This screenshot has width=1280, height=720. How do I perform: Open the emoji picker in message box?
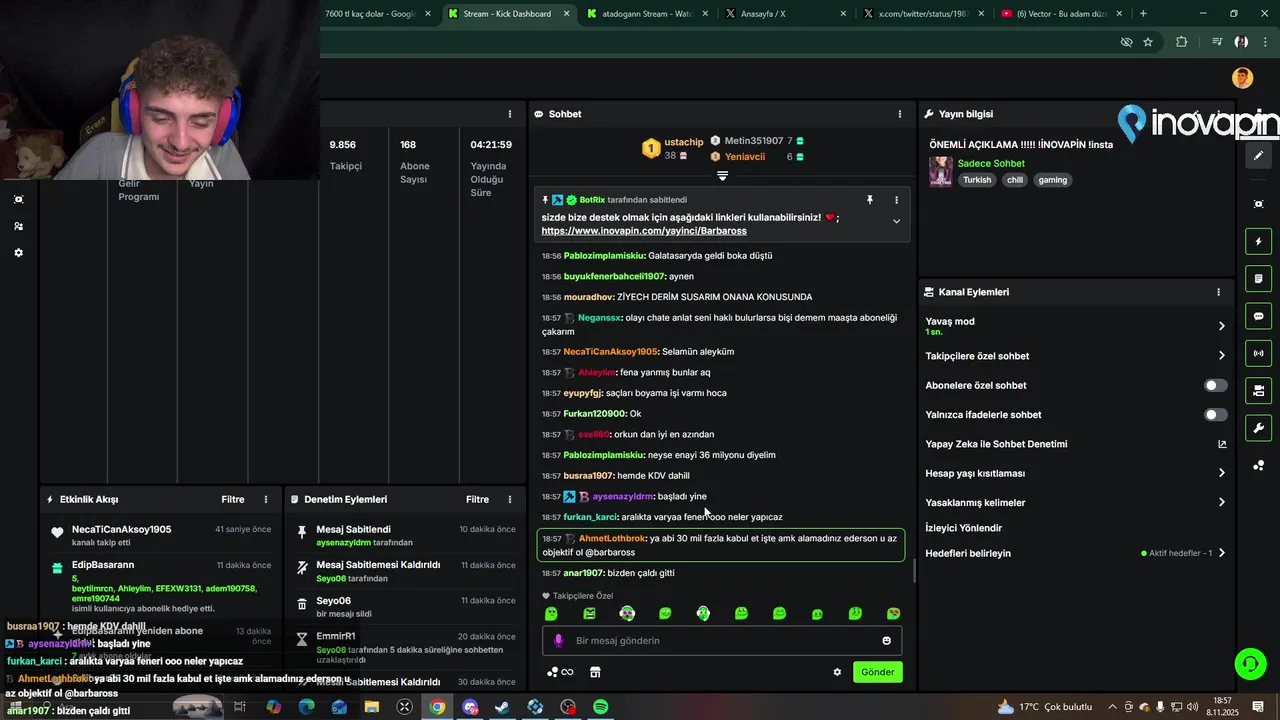[886, 641]
